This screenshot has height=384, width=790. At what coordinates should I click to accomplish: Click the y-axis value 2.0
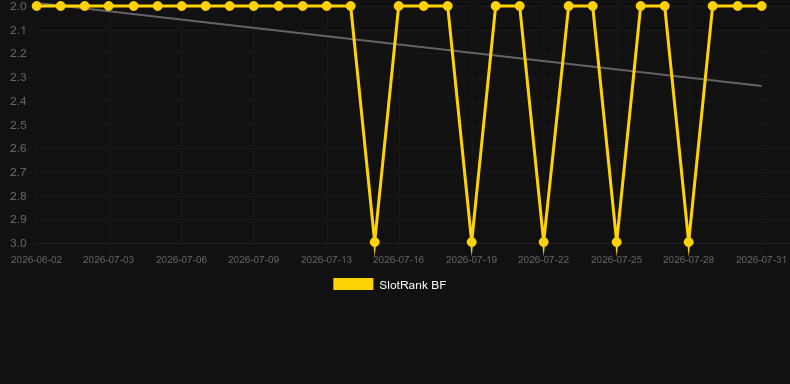coord(18,6)
